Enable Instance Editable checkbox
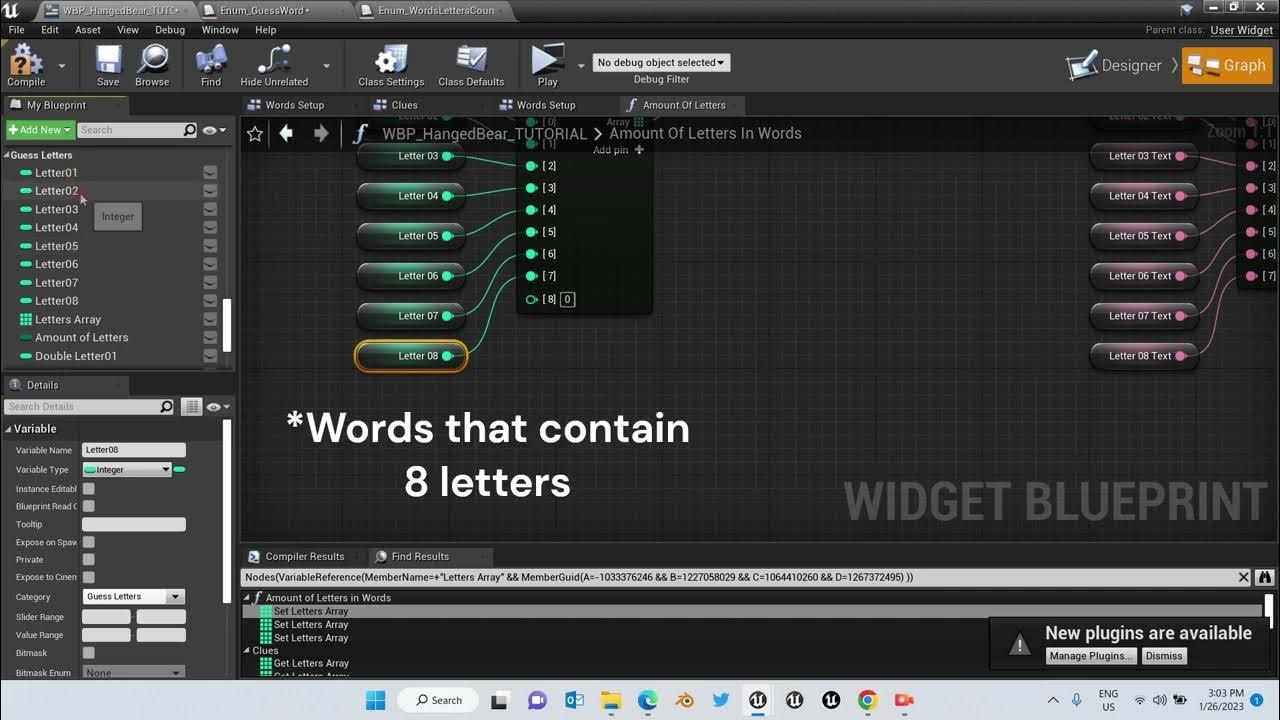 [x=88, y=489]
